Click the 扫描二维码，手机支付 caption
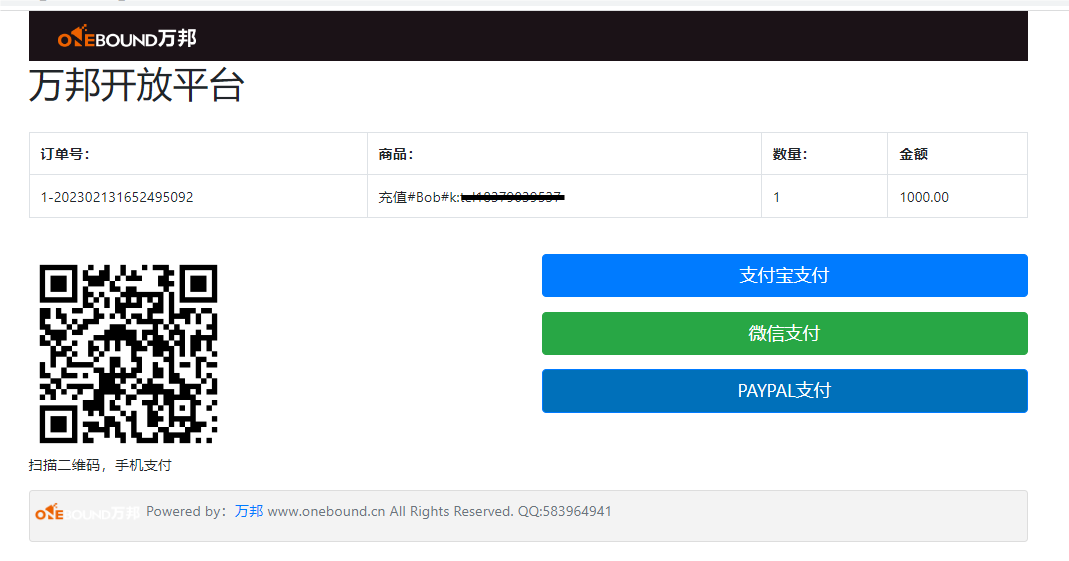 pyautogui.click(x=100, y=466)
